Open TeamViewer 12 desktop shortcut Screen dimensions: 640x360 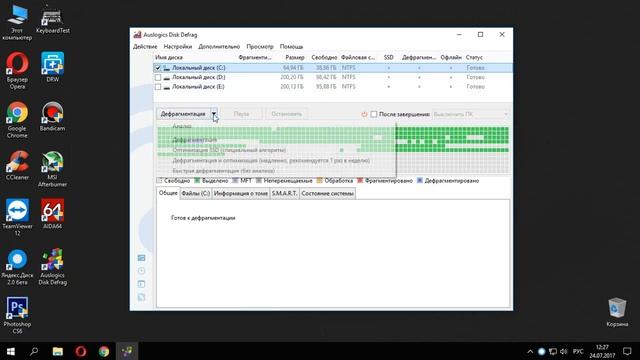[17, 217]
